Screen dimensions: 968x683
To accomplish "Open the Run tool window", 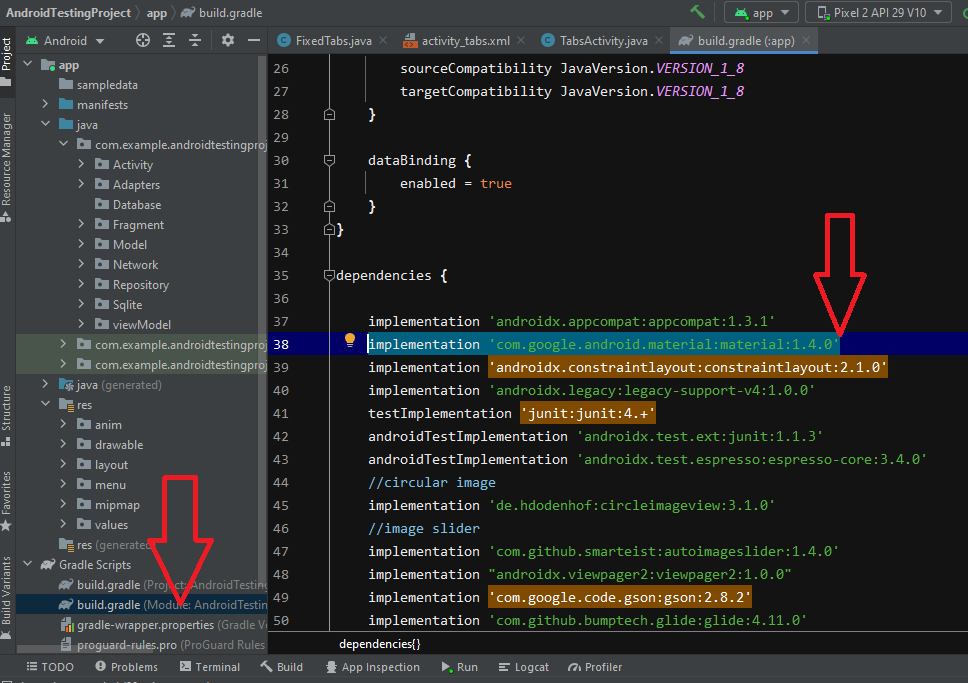I will [x=459, y=667].
